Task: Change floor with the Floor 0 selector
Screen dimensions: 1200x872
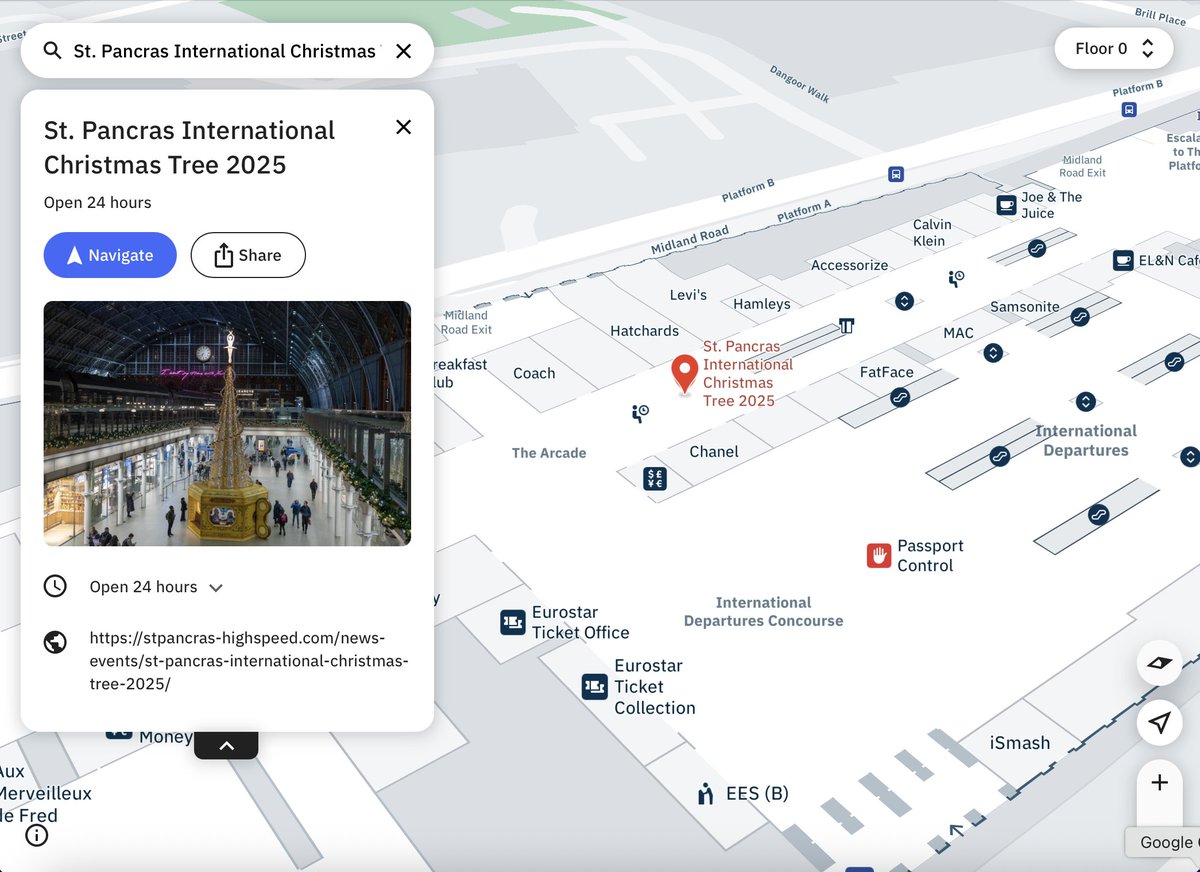Action: click(x=1114, y=49)
